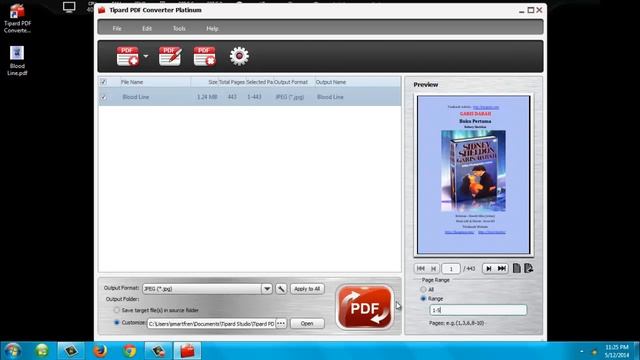Click the JPEG output format cell
Image resolution: width=640 pixels, height=360 pixels.
pos(290,97)
